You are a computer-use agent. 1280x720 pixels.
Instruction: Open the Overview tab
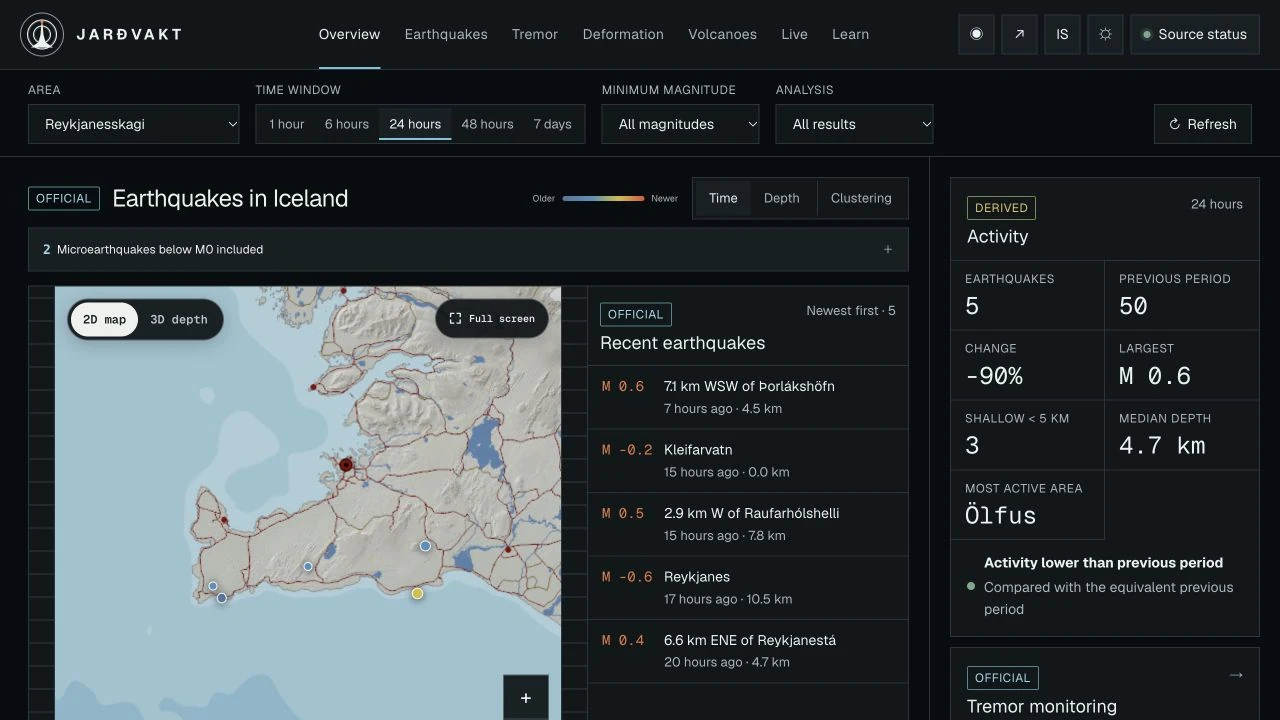pyautogui.click(x=349, y=34)
